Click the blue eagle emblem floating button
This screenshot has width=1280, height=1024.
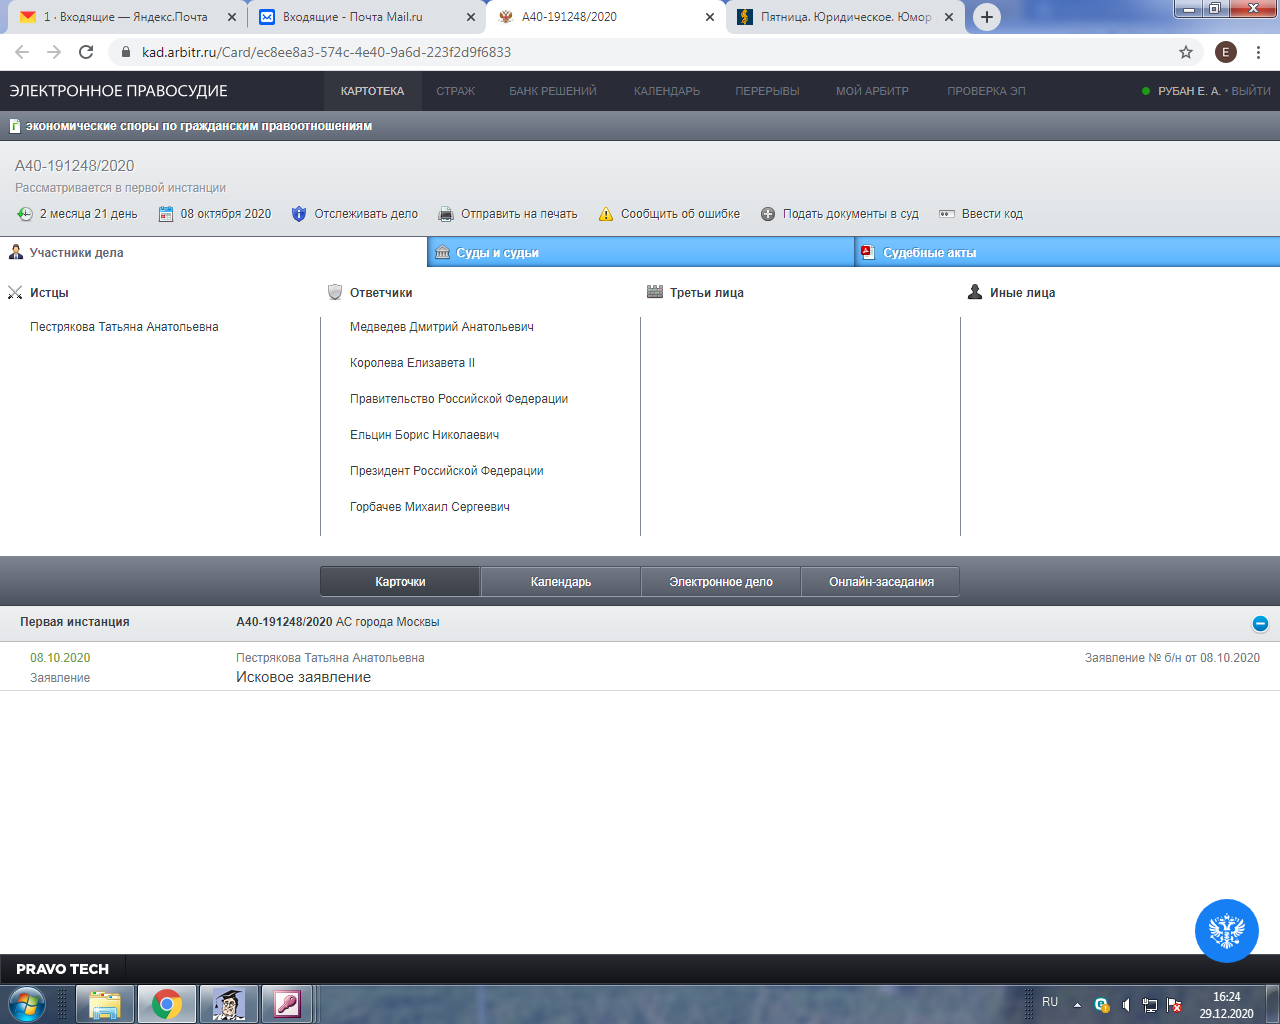[1226, 931]
